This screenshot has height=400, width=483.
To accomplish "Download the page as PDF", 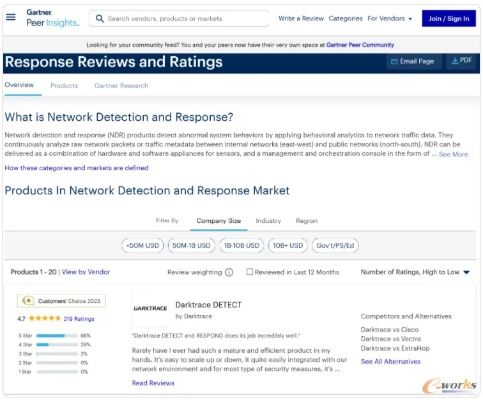I will click(461, 61).
